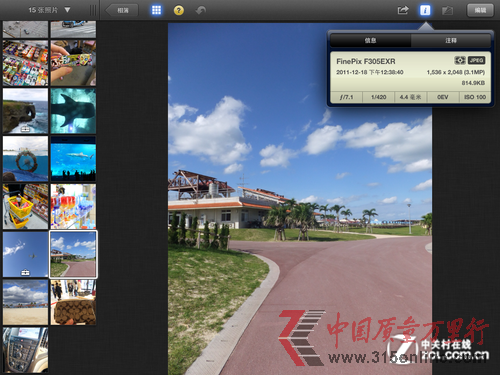Switch to the Info tab in popover
Viewport: 500px width, 375px height.
(x=370, y=40)
